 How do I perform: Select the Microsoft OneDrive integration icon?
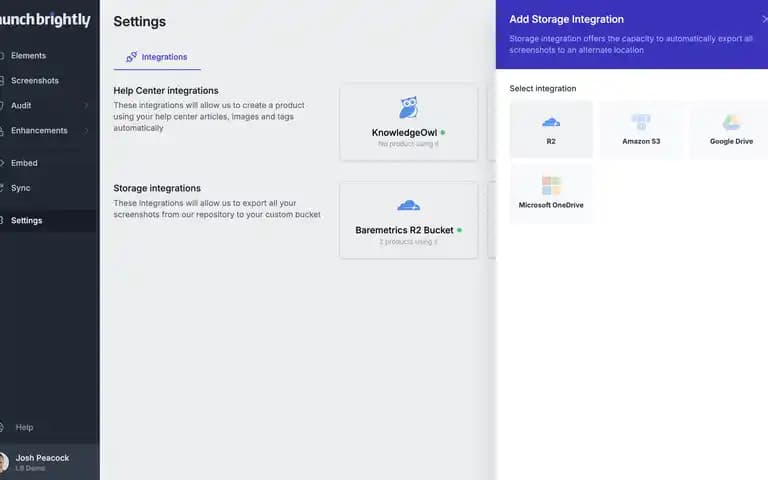point(551,186)
